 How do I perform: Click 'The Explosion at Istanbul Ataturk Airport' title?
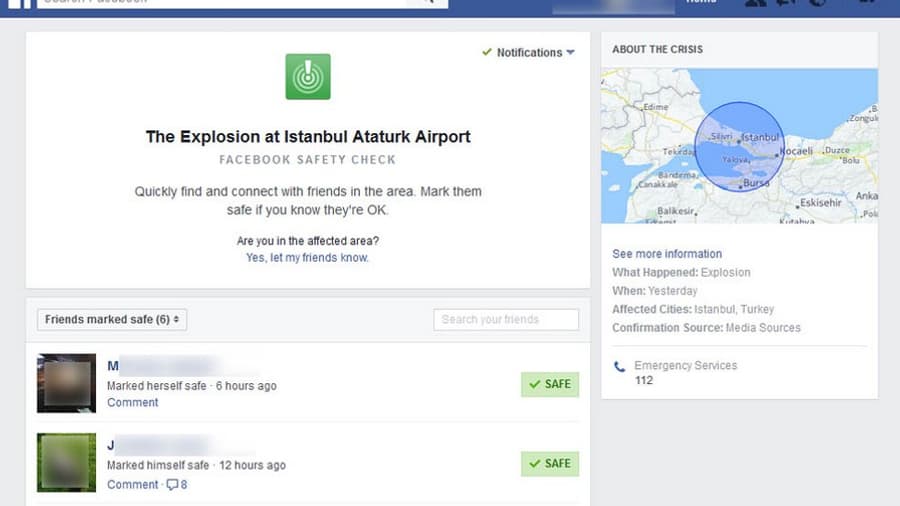click(308, 137)
